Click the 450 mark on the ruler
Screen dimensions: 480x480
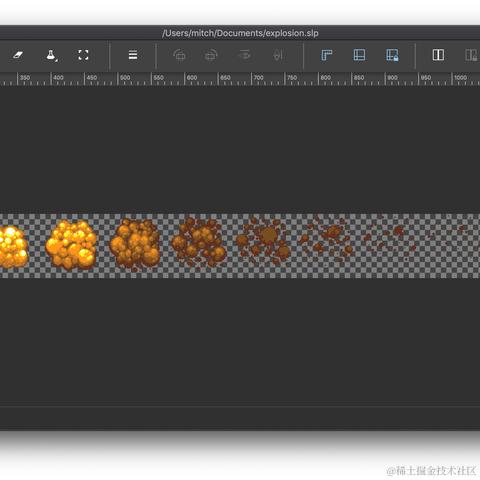tap(92, 78)
